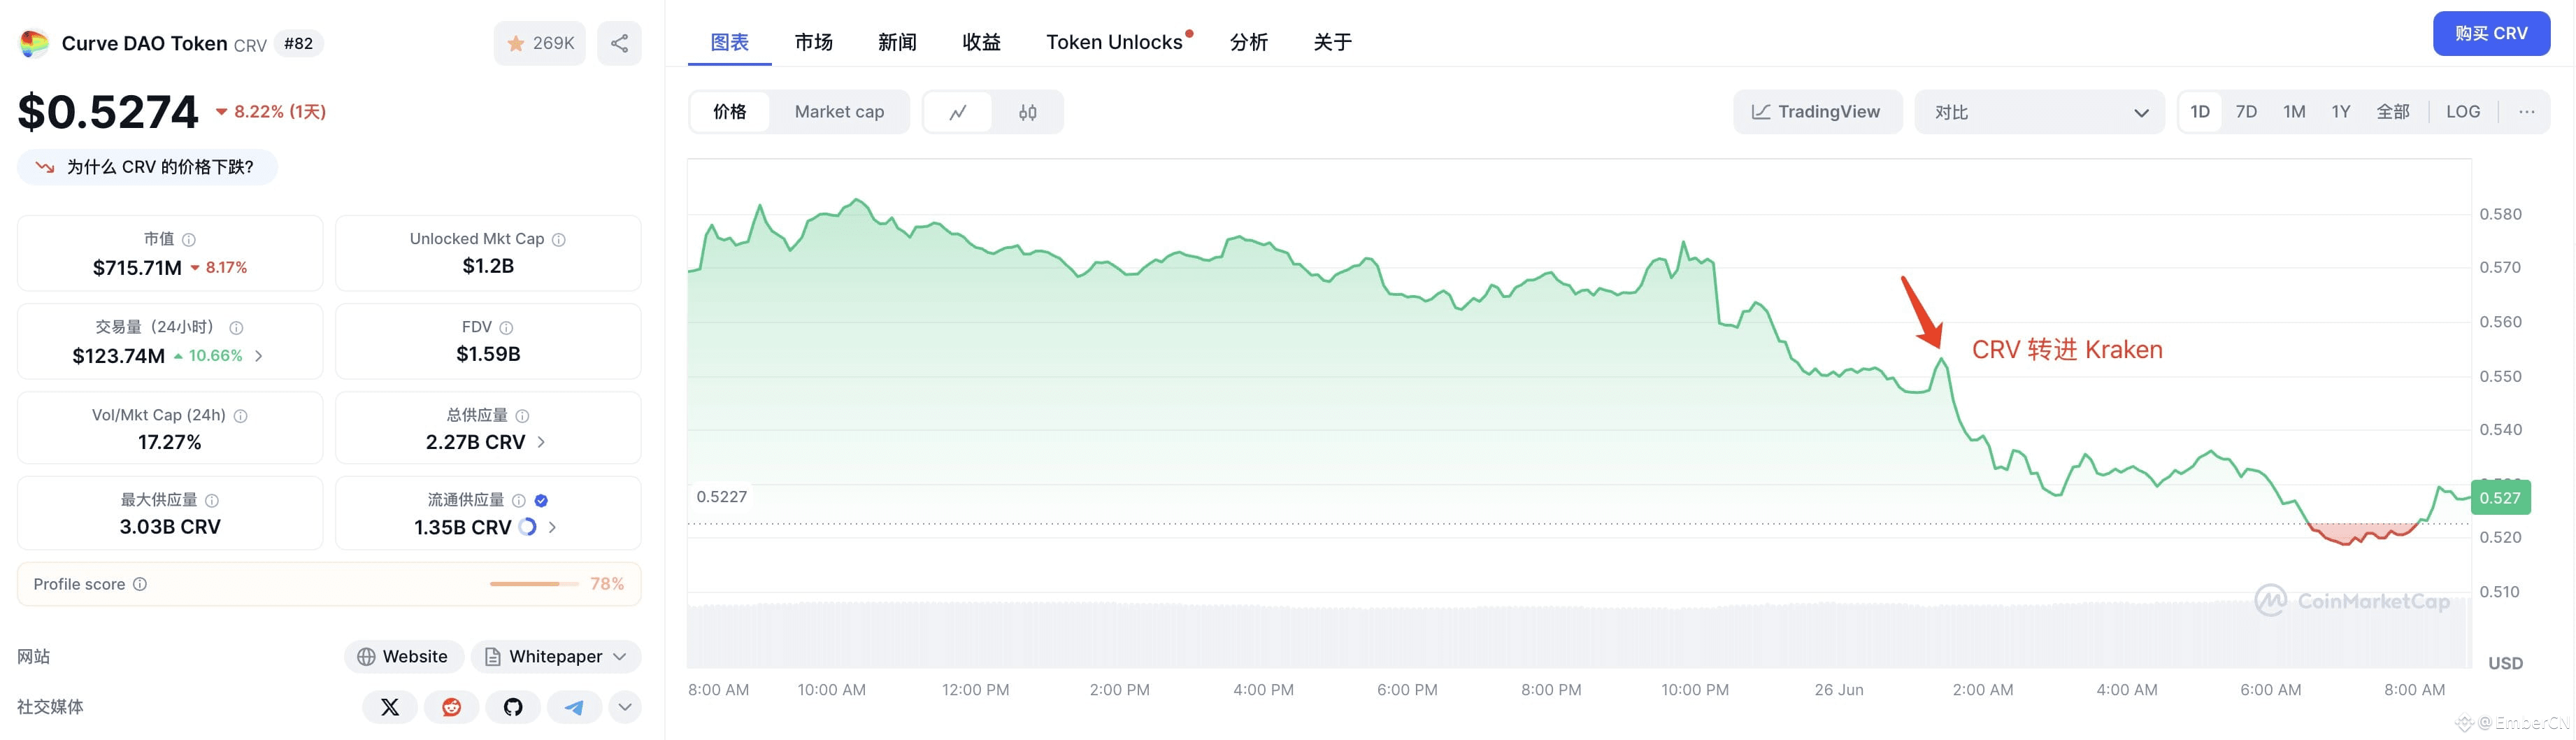This screenshot has width=2576, height=740.
Task: Expand 总供应量 details chevron
Action: 541,442
